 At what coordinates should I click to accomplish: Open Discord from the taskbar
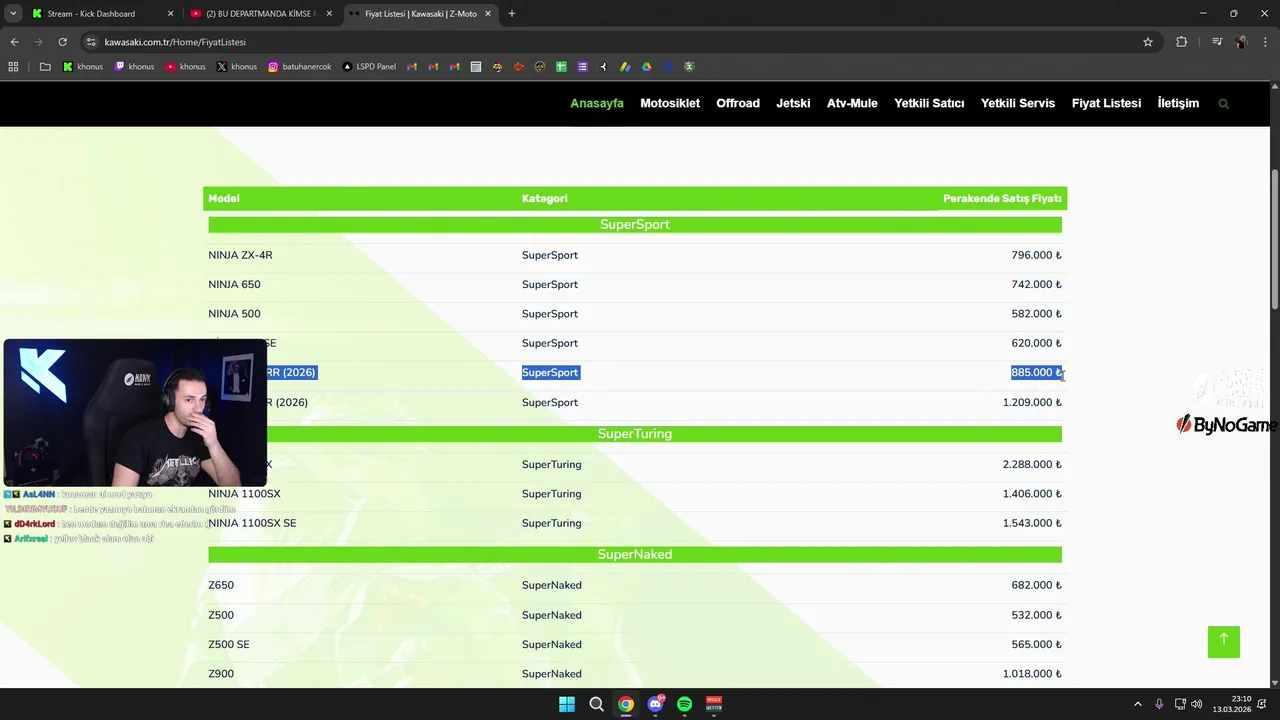pyautogui.click(x=655, y=704)
